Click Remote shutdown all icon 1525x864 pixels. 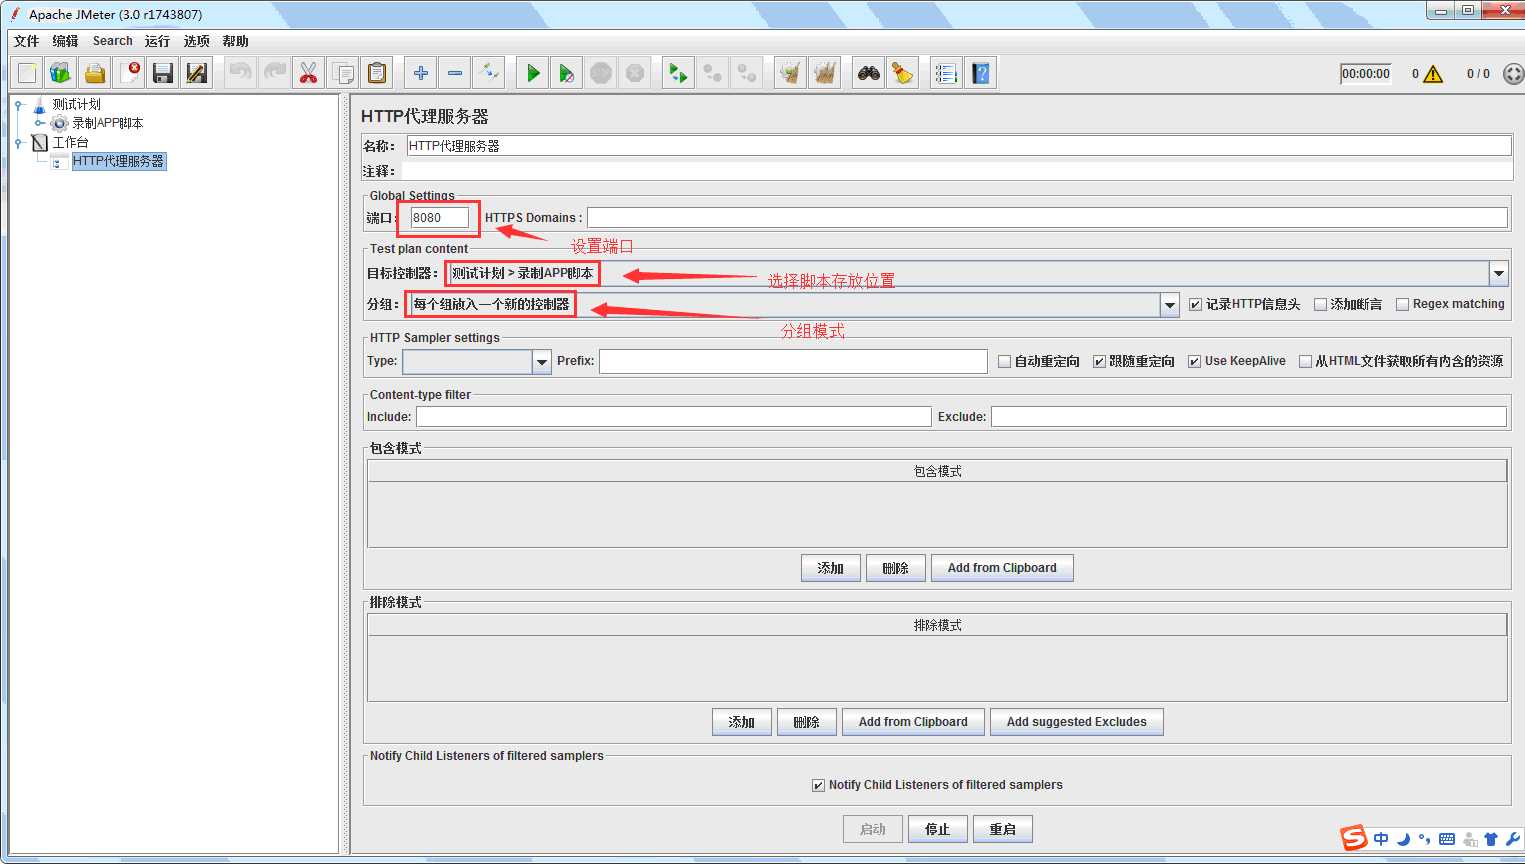click(747, 73)
